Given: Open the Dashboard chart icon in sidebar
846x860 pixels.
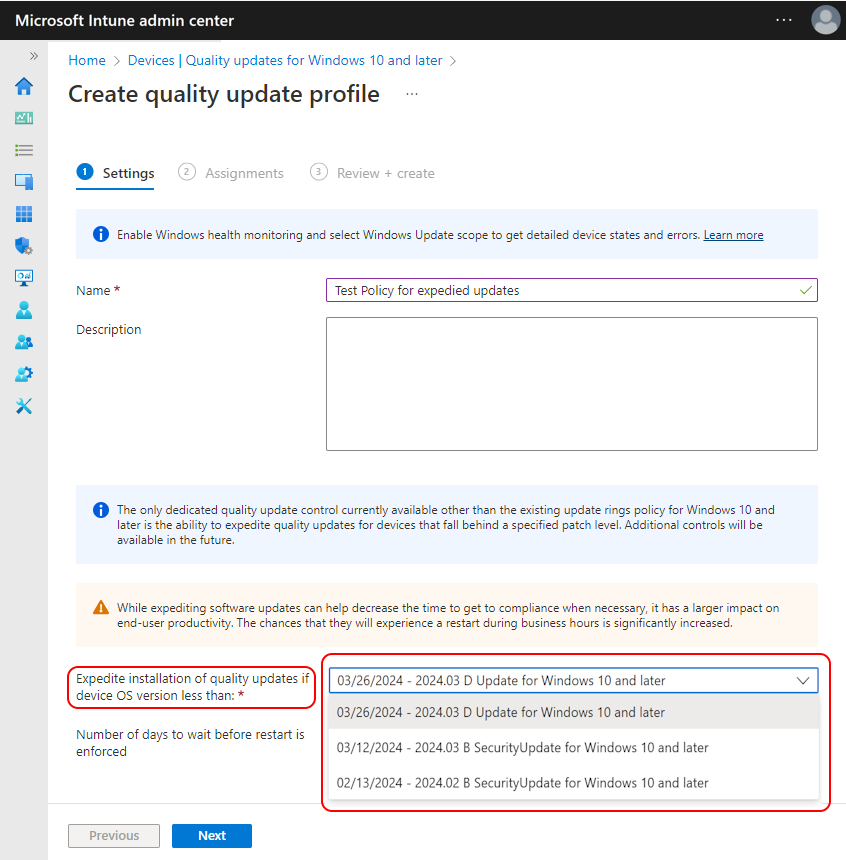Looking at the screenshot, I should coord(24,118).
